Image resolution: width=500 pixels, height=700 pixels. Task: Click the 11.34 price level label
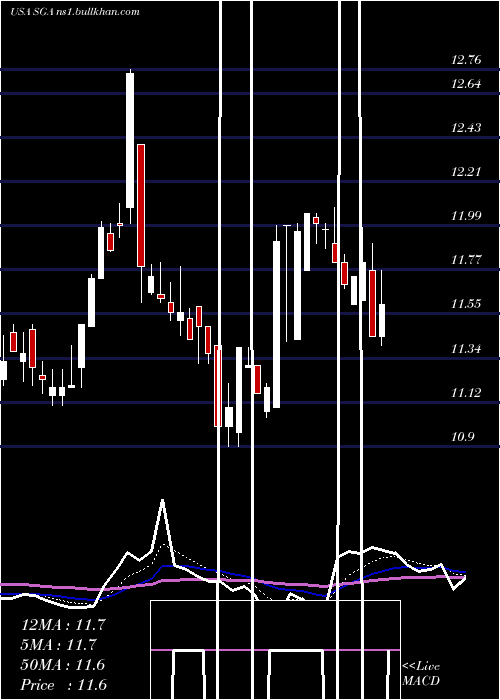pyautogui.click(x=466, y=348)
